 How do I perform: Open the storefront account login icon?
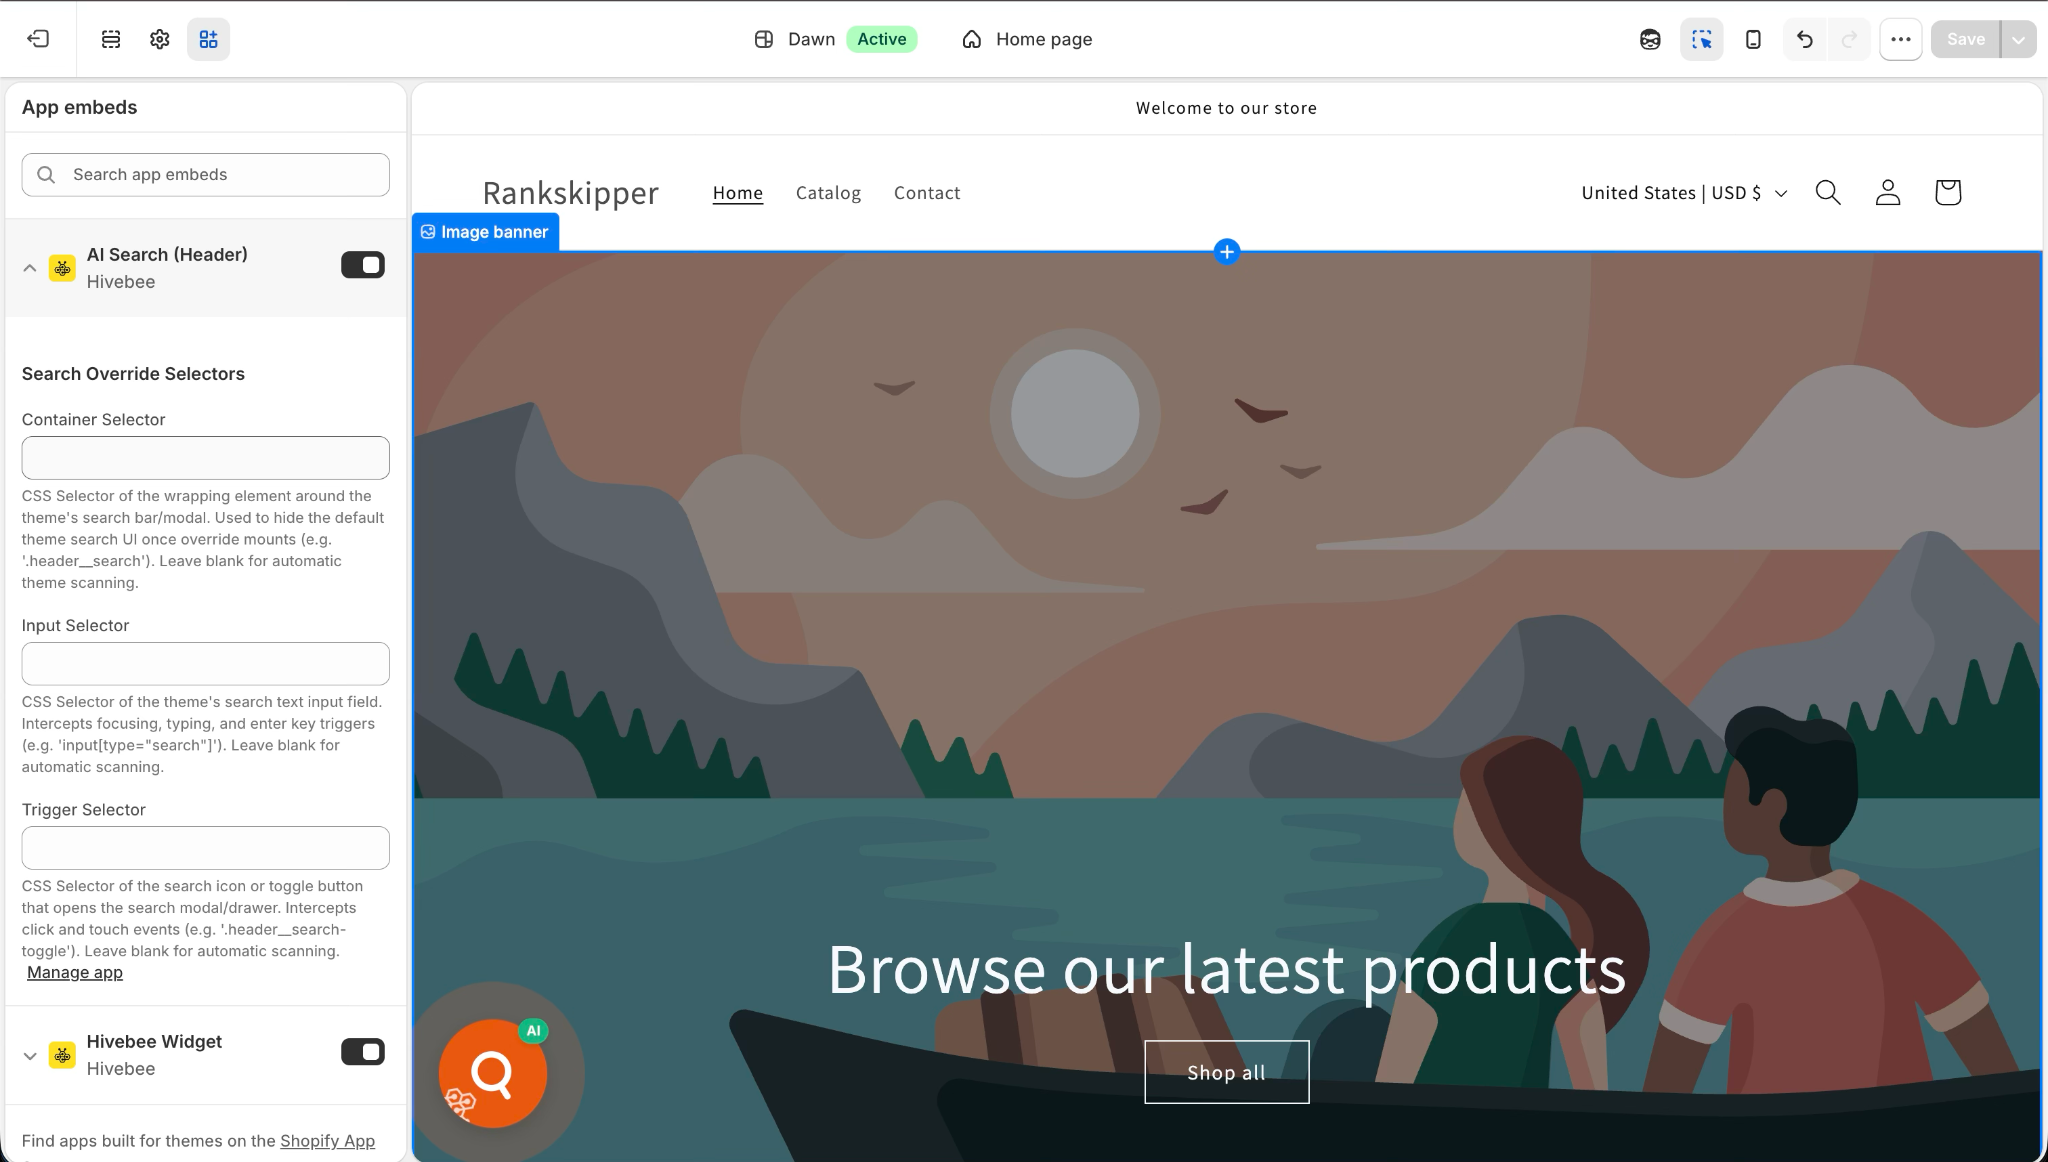click(1888, 192)
